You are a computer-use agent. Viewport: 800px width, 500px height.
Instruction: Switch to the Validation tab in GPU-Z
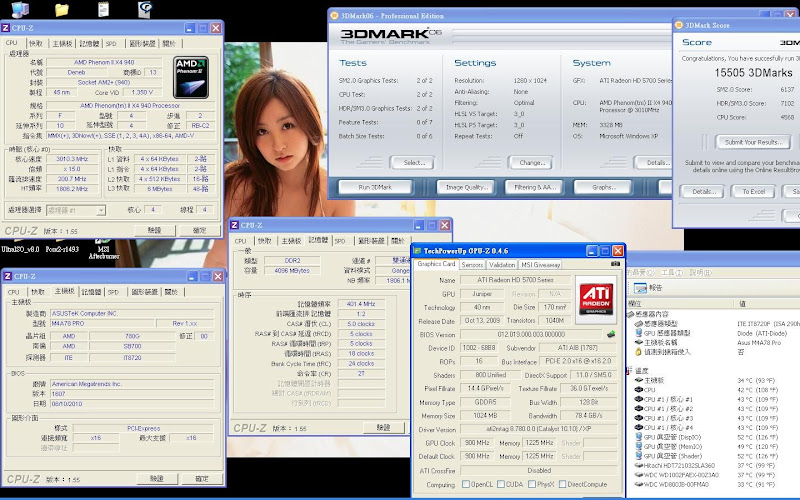click(x=502, y=265)
